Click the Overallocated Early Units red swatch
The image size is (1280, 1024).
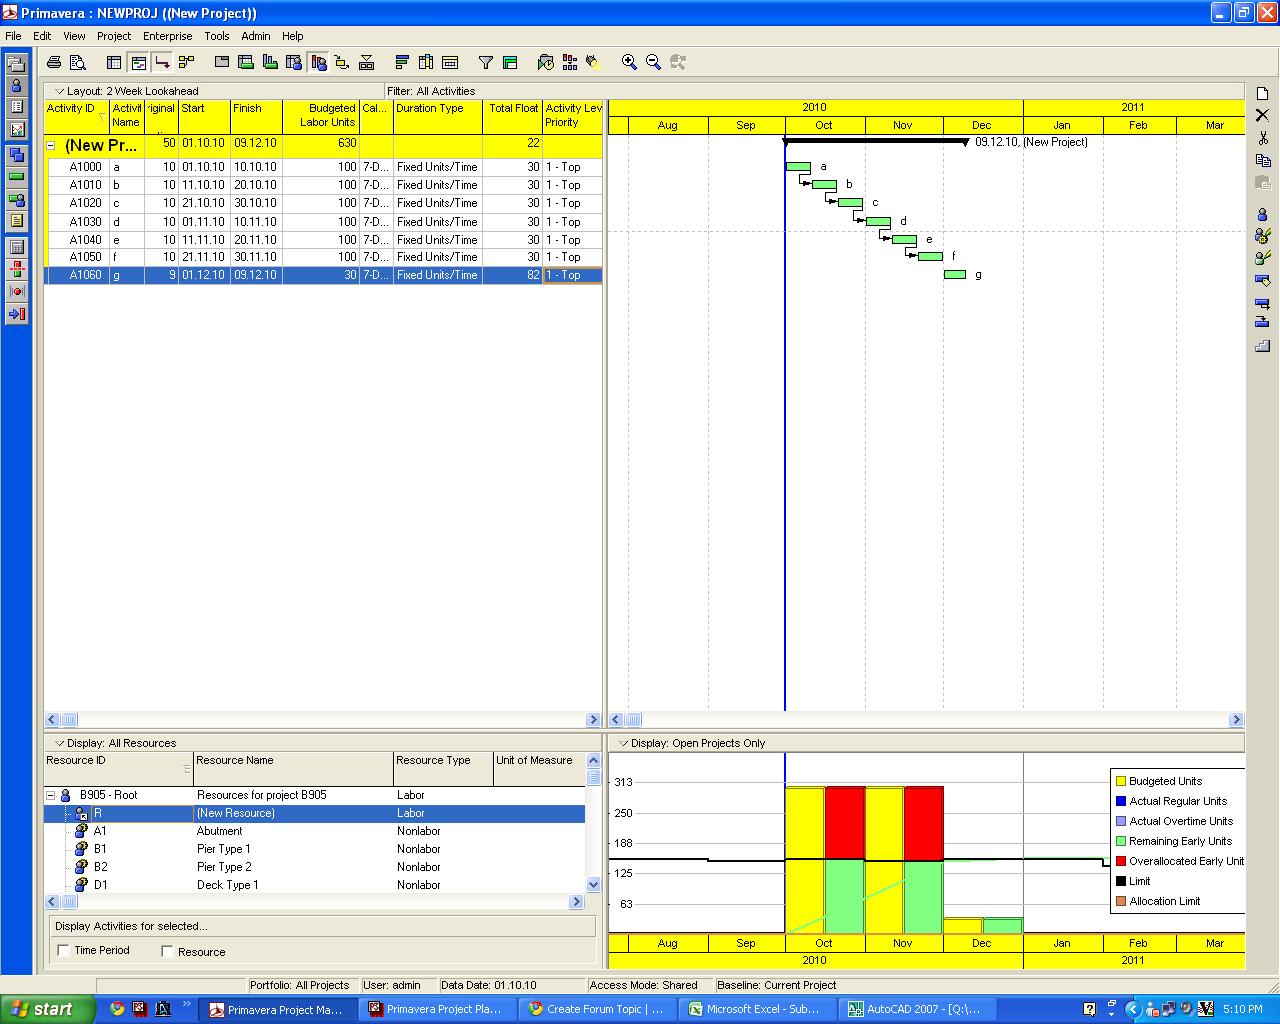coord(1121,861)
